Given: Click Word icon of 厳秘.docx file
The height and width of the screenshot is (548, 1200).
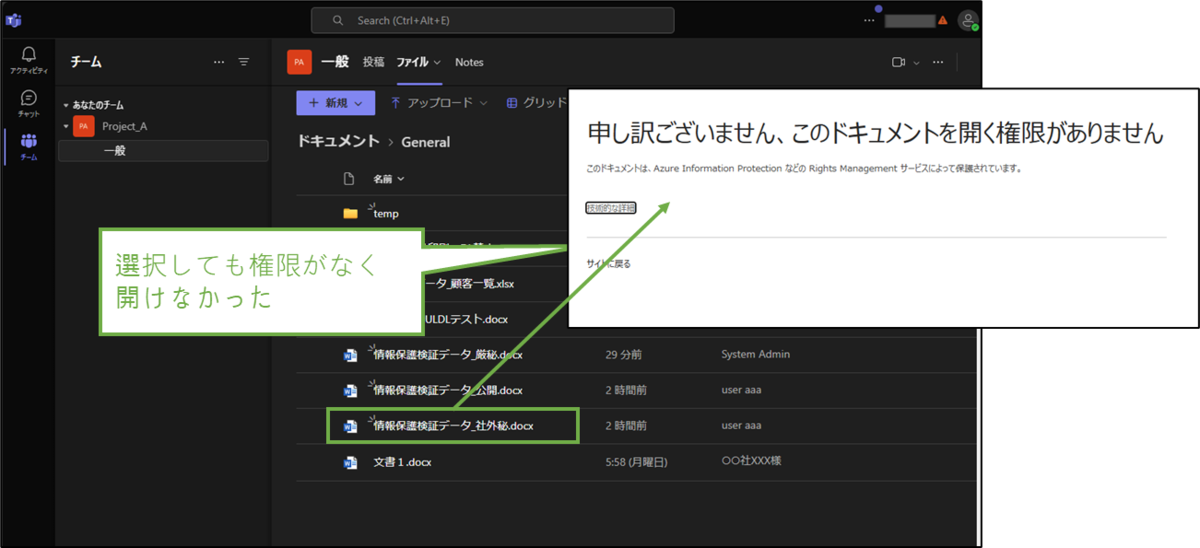Looking at the screenshot, I should [350, 355].
